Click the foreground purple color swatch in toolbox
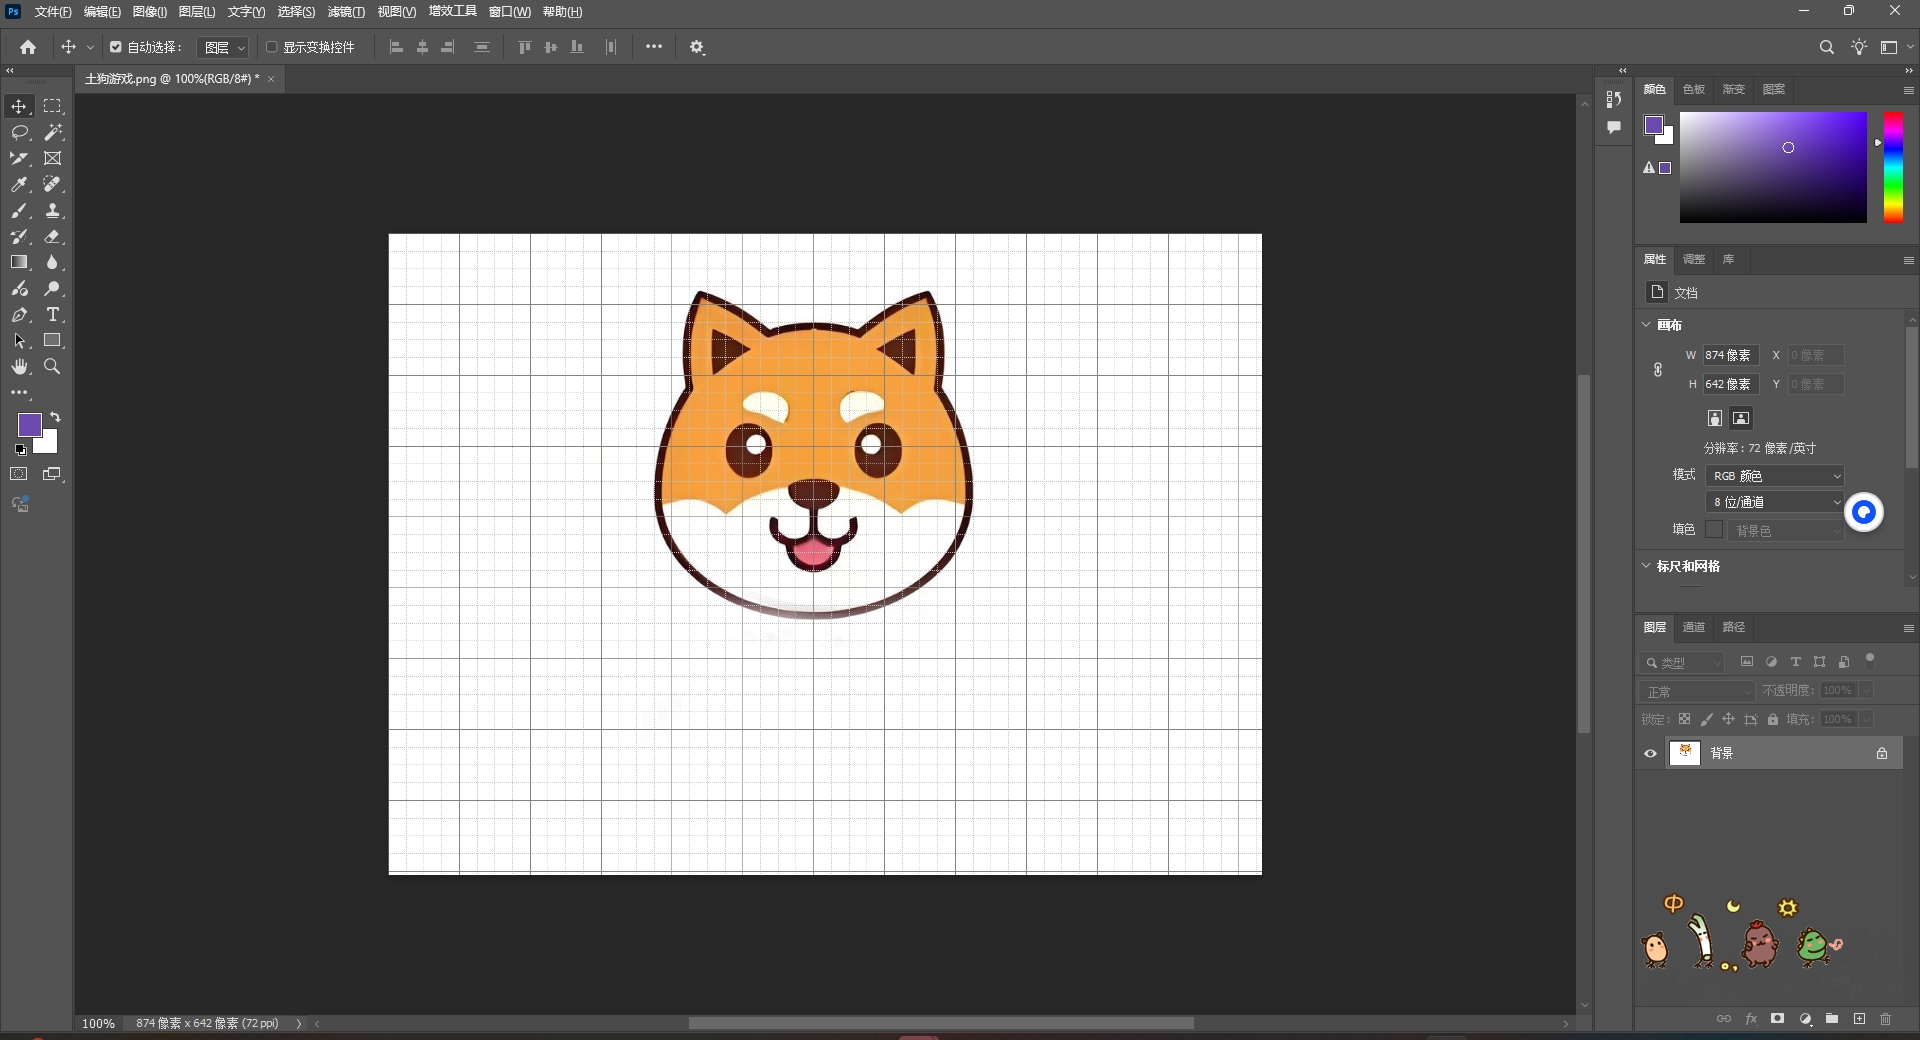Image resolution: width=1920 pixels, height=1040 pixels. pos(30,424)
